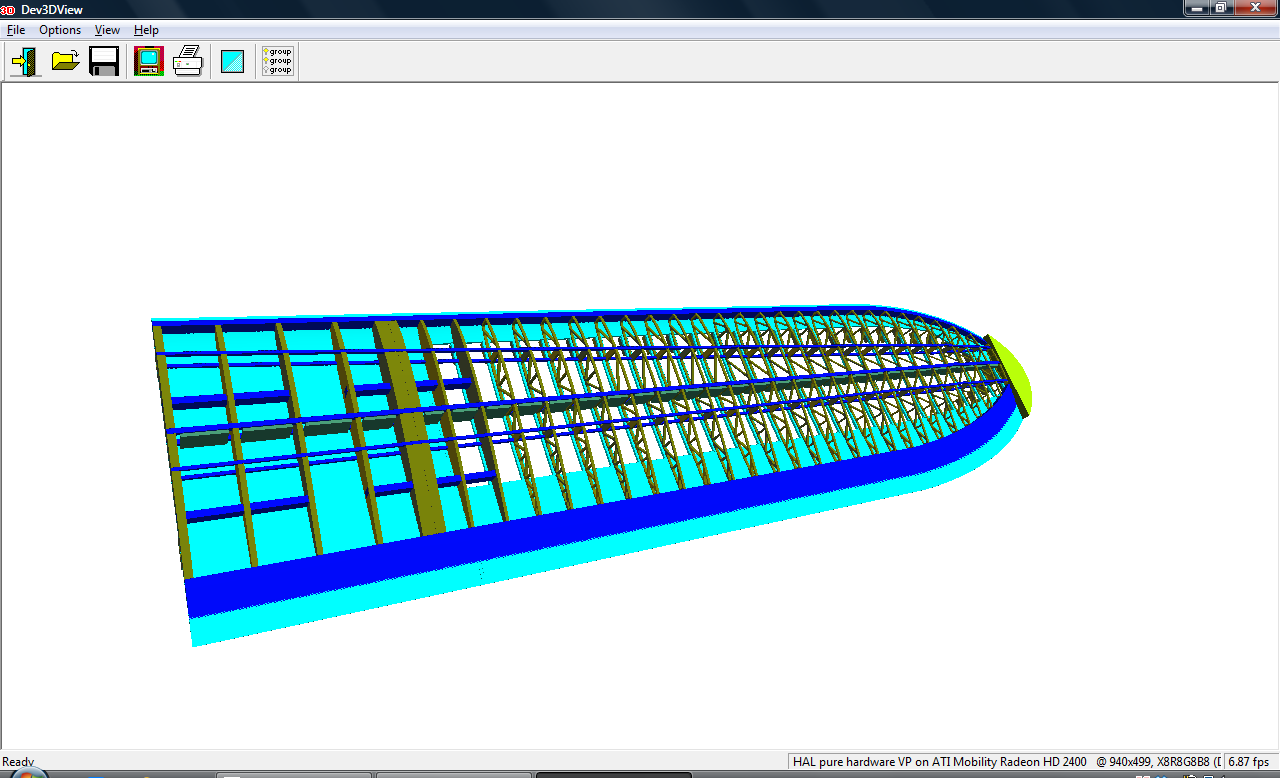Click the cyan square background icon
This screenshot has width=1280, height=778.
[233, 61]
